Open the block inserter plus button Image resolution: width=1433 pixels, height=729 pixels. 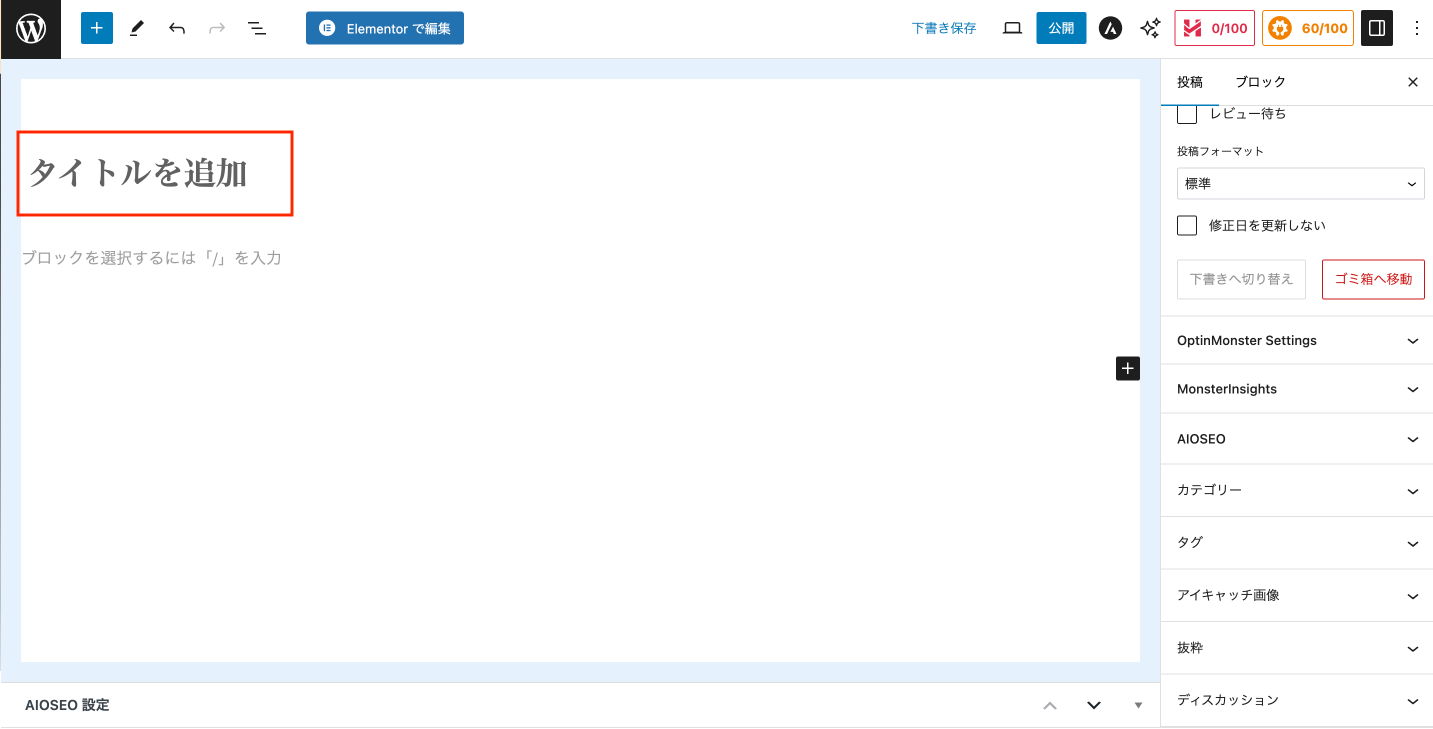(97, 29)
